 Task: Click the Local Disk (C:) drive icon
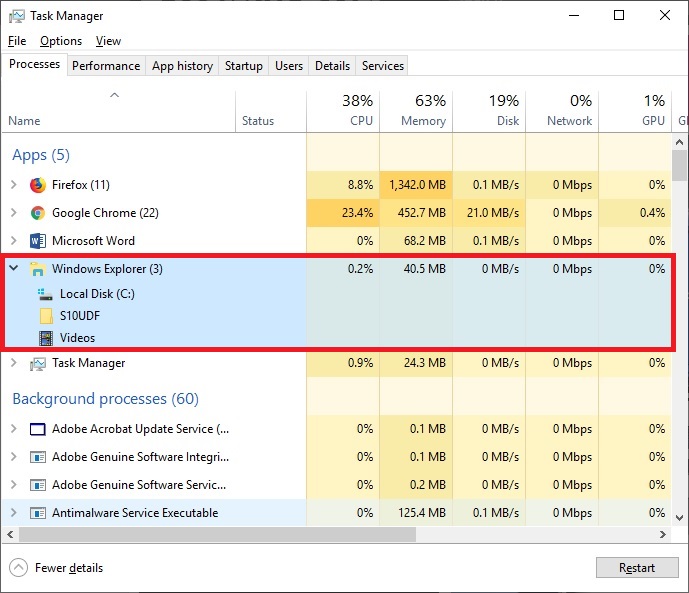point(45,294)
